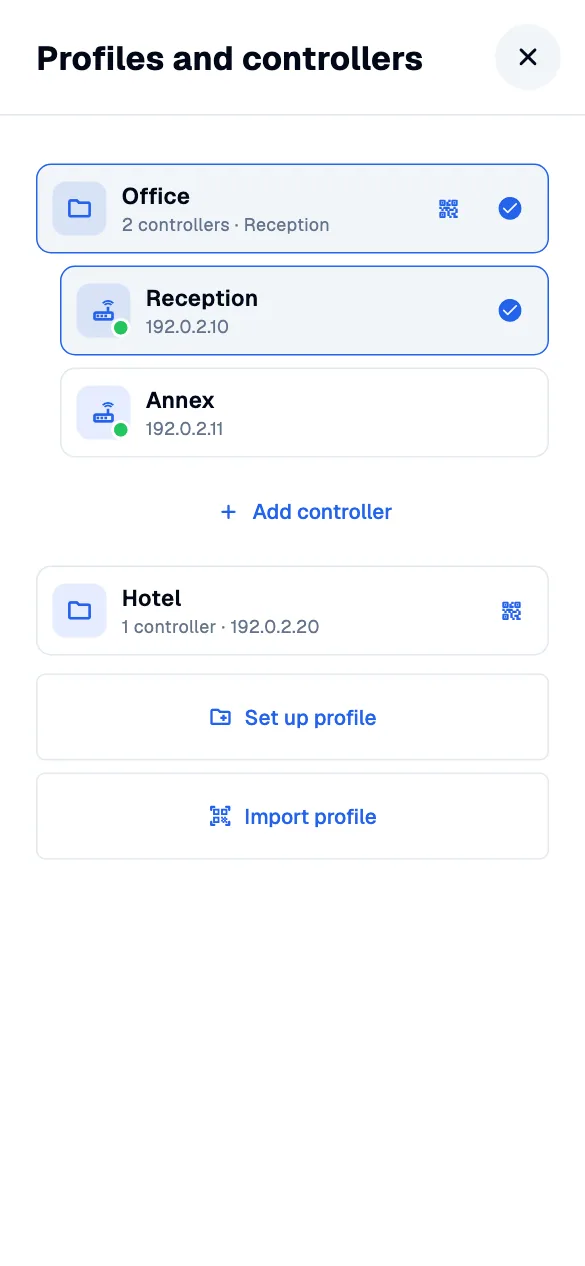Expand the Hotel profile
The image size is (585, 1266).
pyautogui.click(x=292, y=611)
